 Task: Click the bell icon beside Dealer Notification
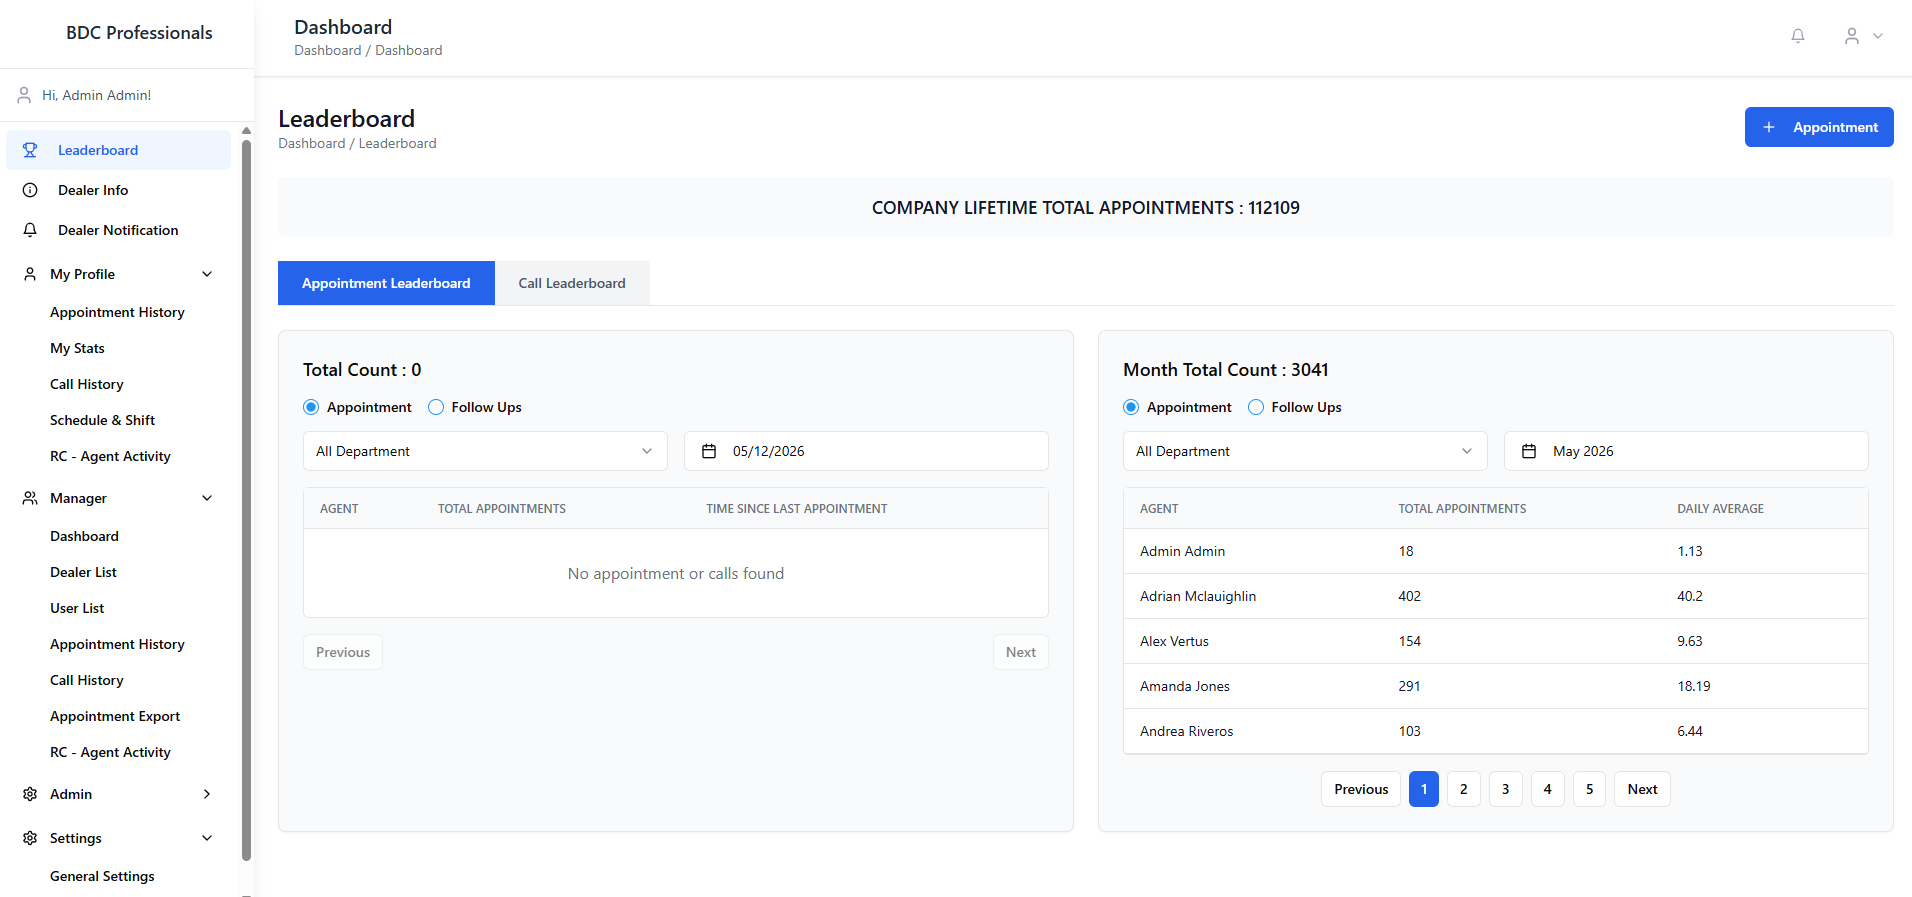[x=30, y=230]
